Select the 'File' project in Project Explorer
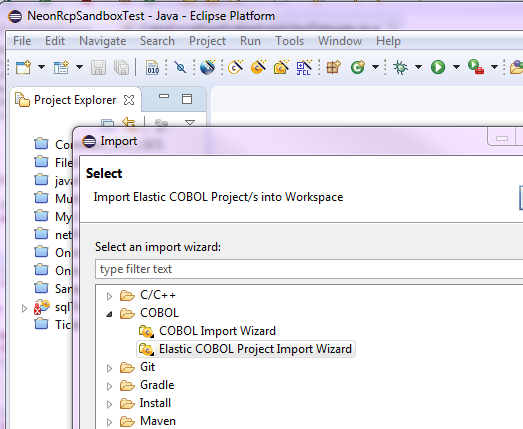The image size is (523, 429). click(53, 162)
